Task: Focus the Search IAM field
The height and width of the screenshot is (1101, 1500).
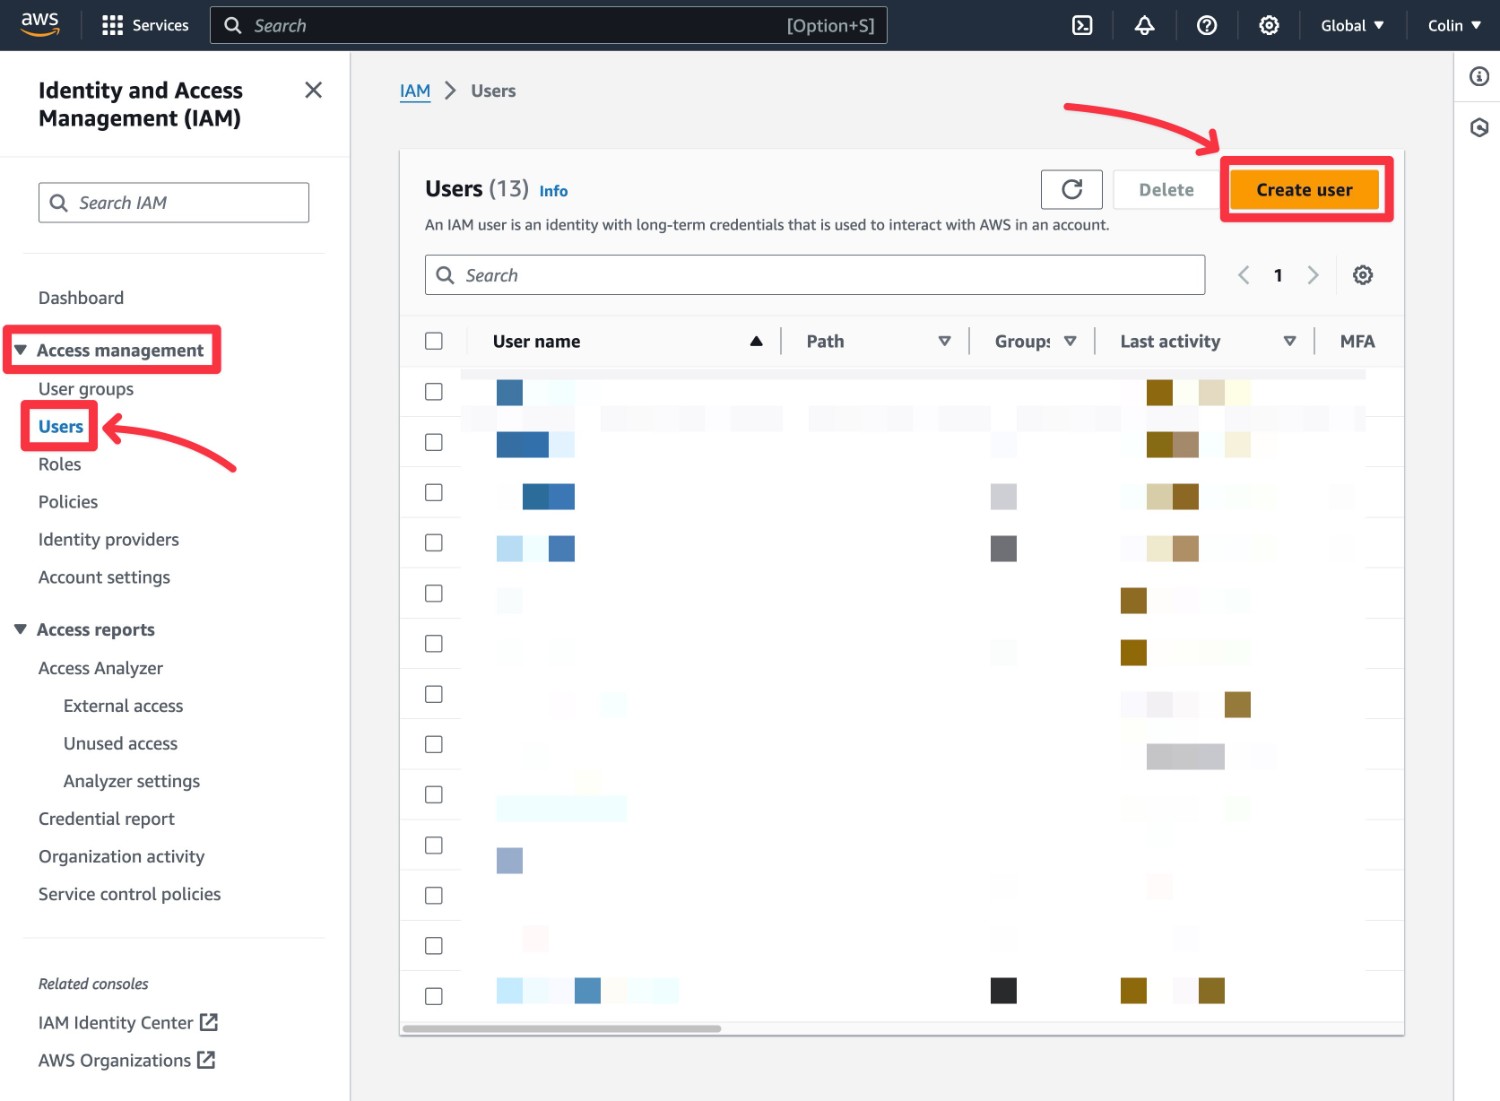Action: coord(174,202)
